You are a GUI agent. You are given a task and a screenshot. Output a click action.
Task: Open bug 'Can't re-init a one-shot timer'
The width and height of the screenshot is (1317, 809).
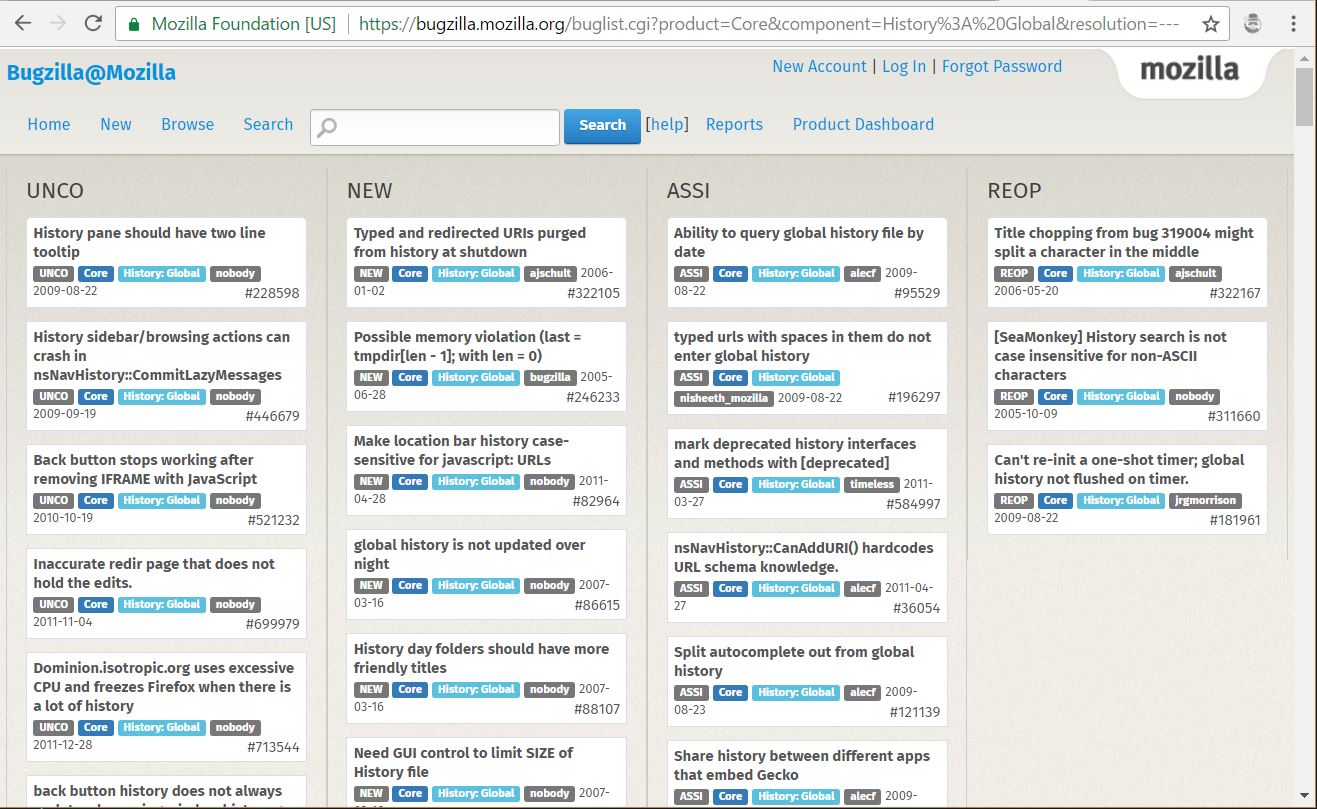click(1119, 469)
